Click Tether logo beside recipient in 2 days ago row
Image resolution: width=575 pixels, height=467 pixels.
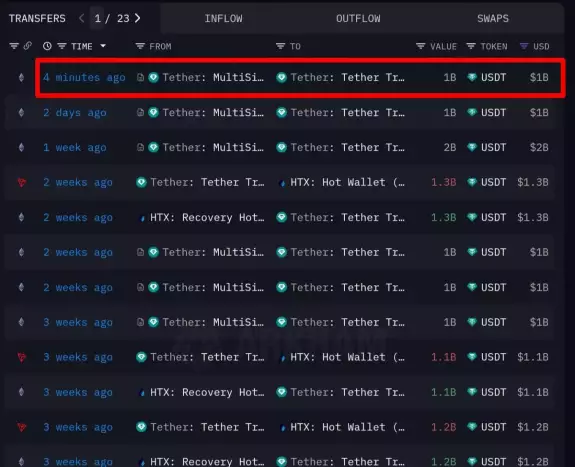pyautogui.click(x=281, y=112)
